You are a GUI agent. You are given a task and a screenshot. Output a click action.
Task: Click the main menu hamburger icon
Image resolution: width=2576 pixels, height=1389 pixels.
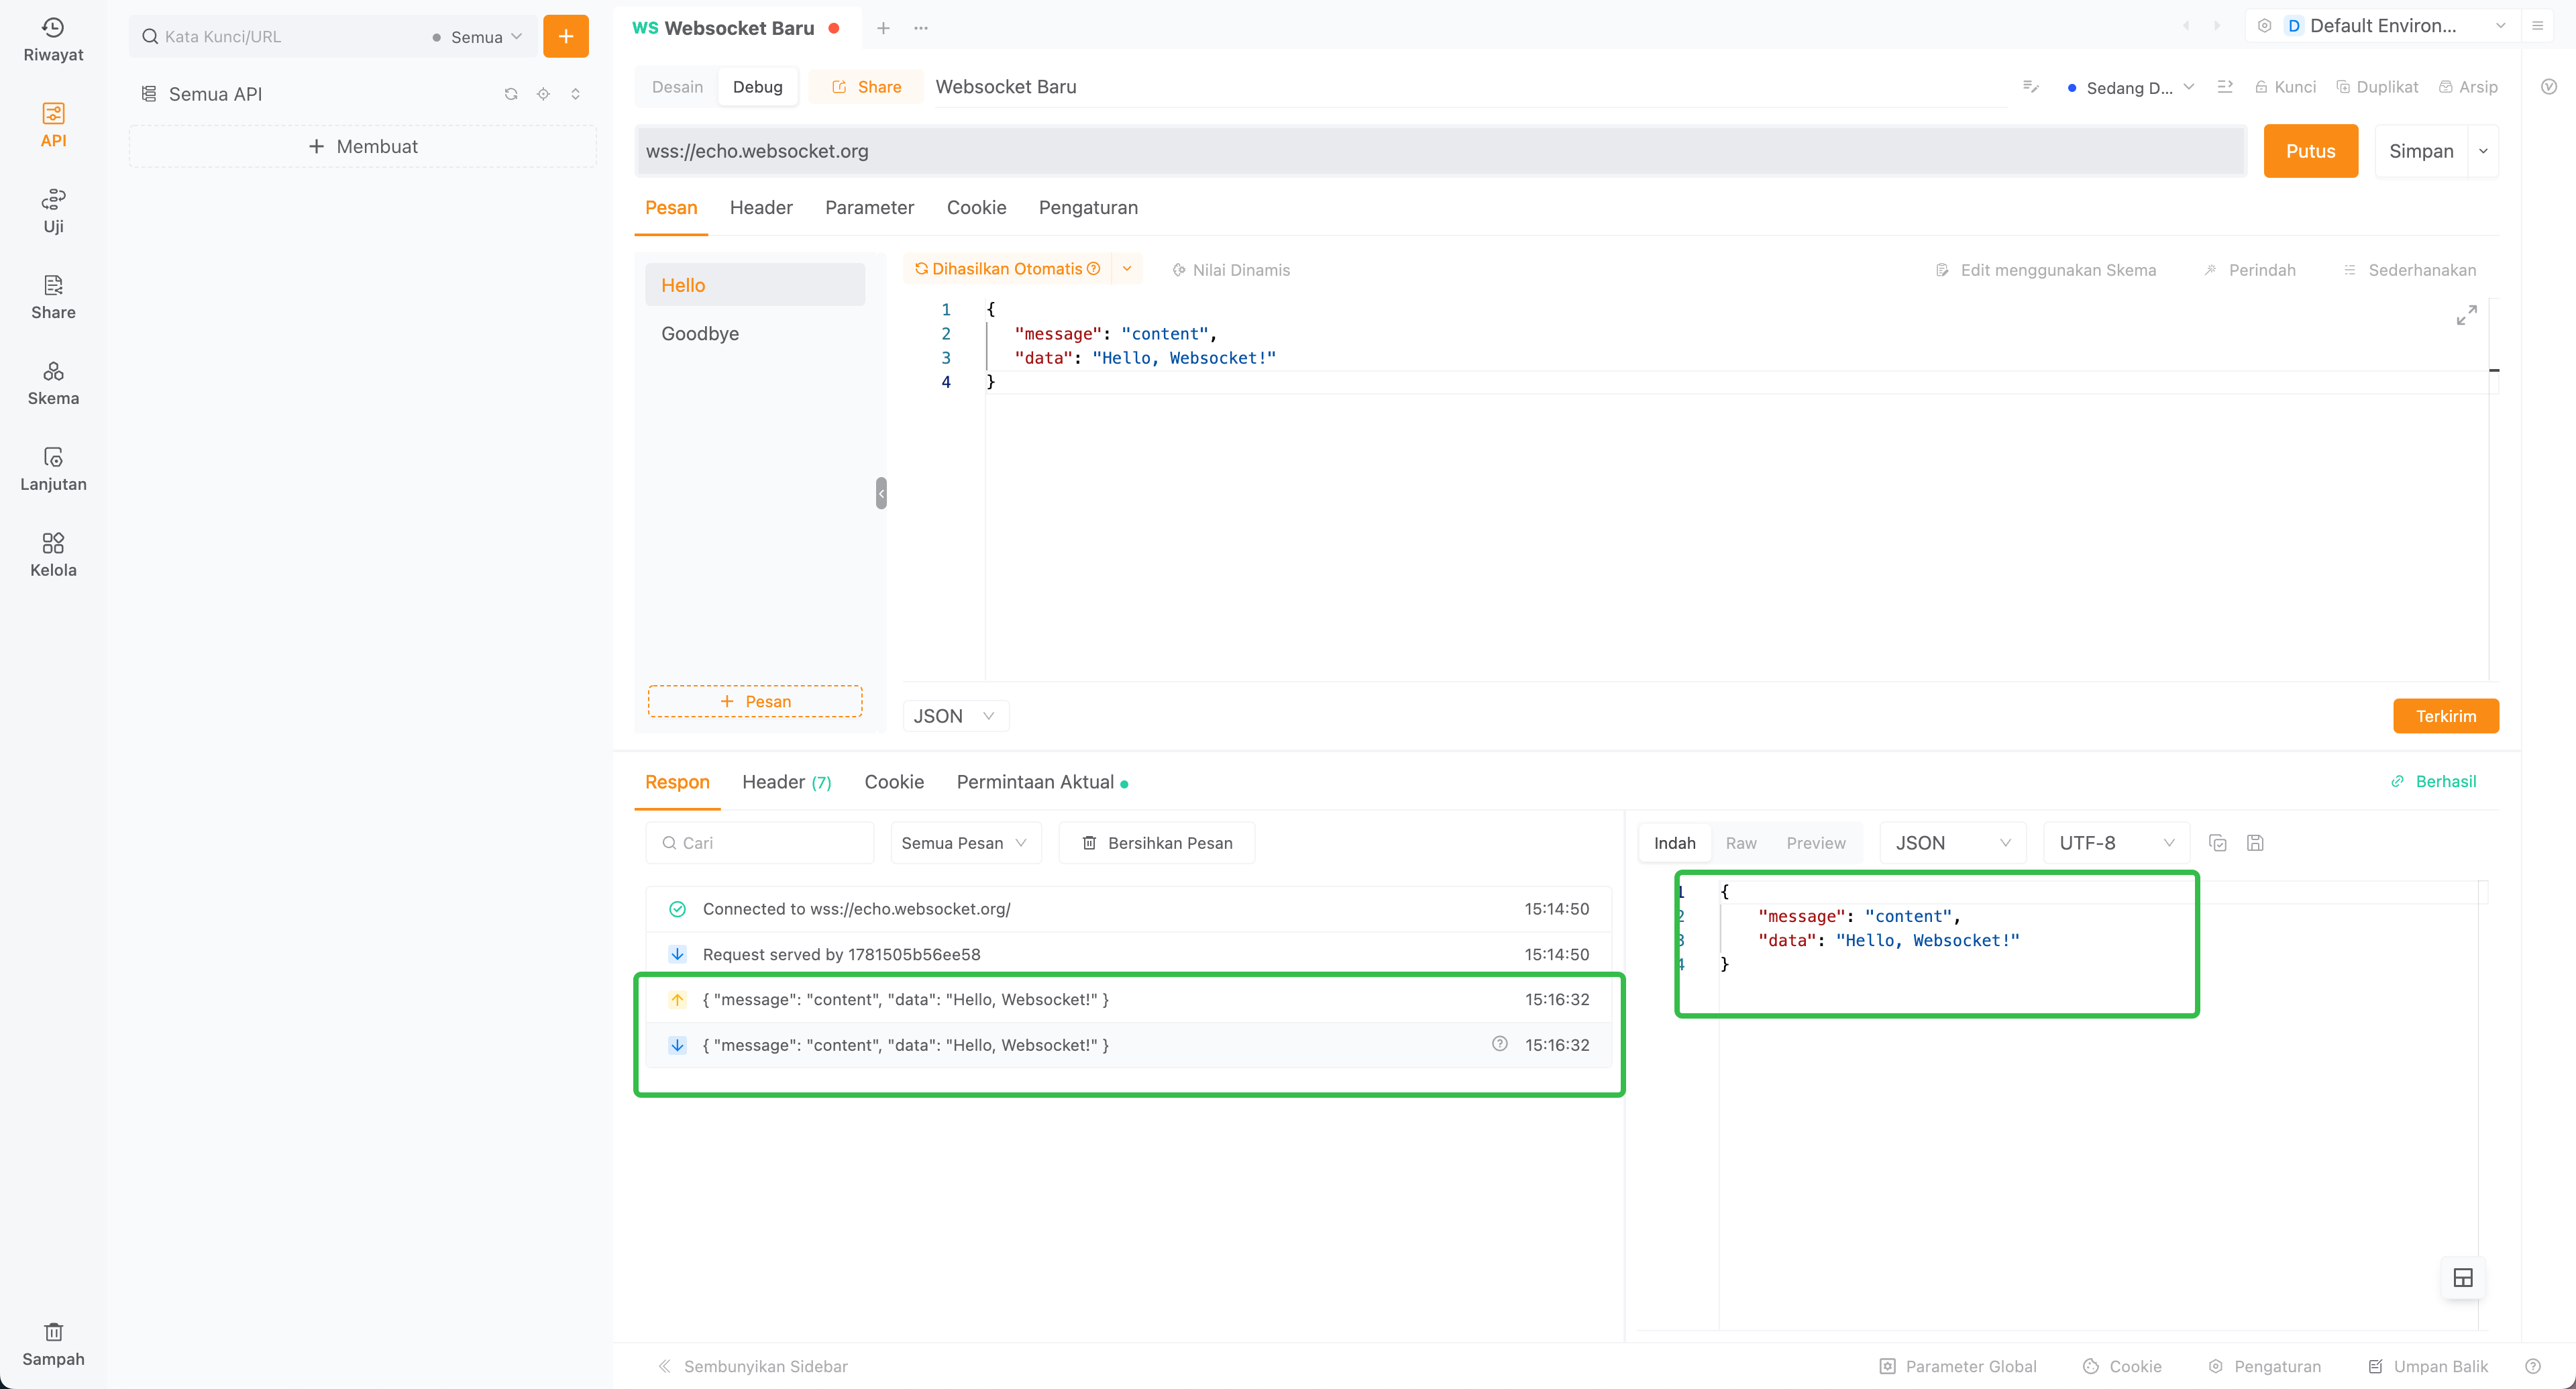tap(2537, 26)
